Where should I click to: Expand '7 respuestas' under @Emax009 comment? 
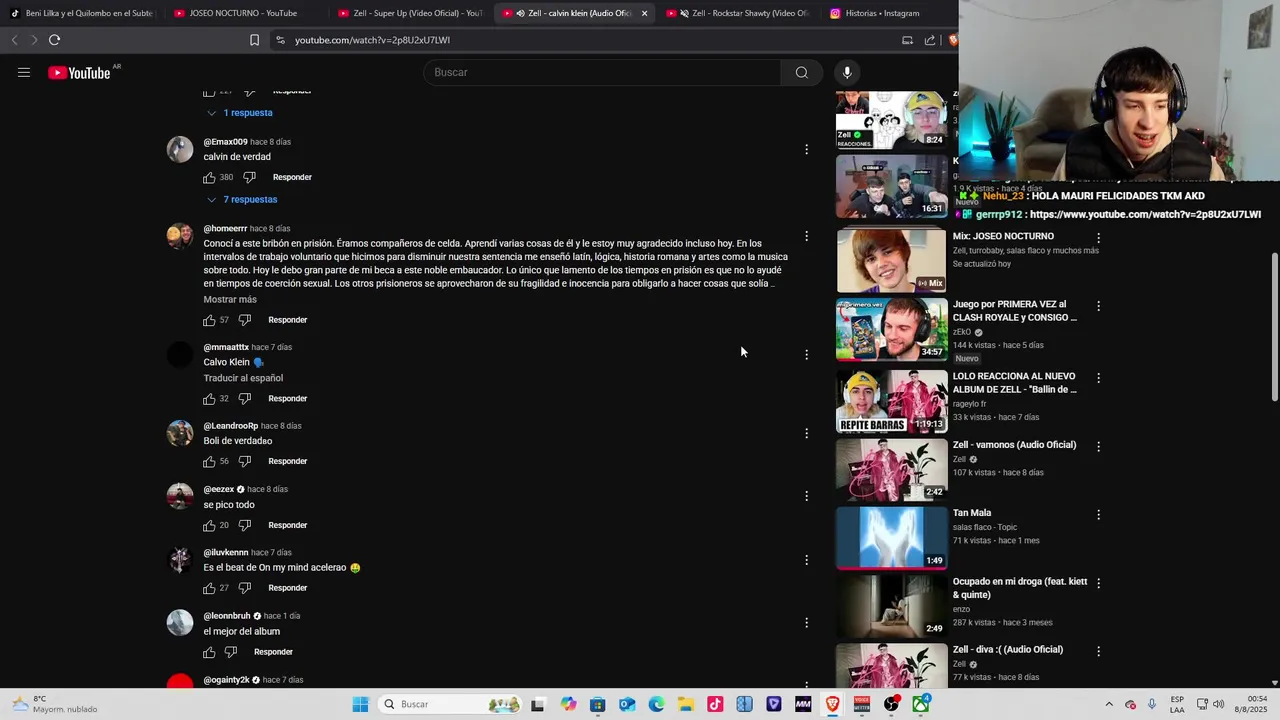[x=242, y=199]
